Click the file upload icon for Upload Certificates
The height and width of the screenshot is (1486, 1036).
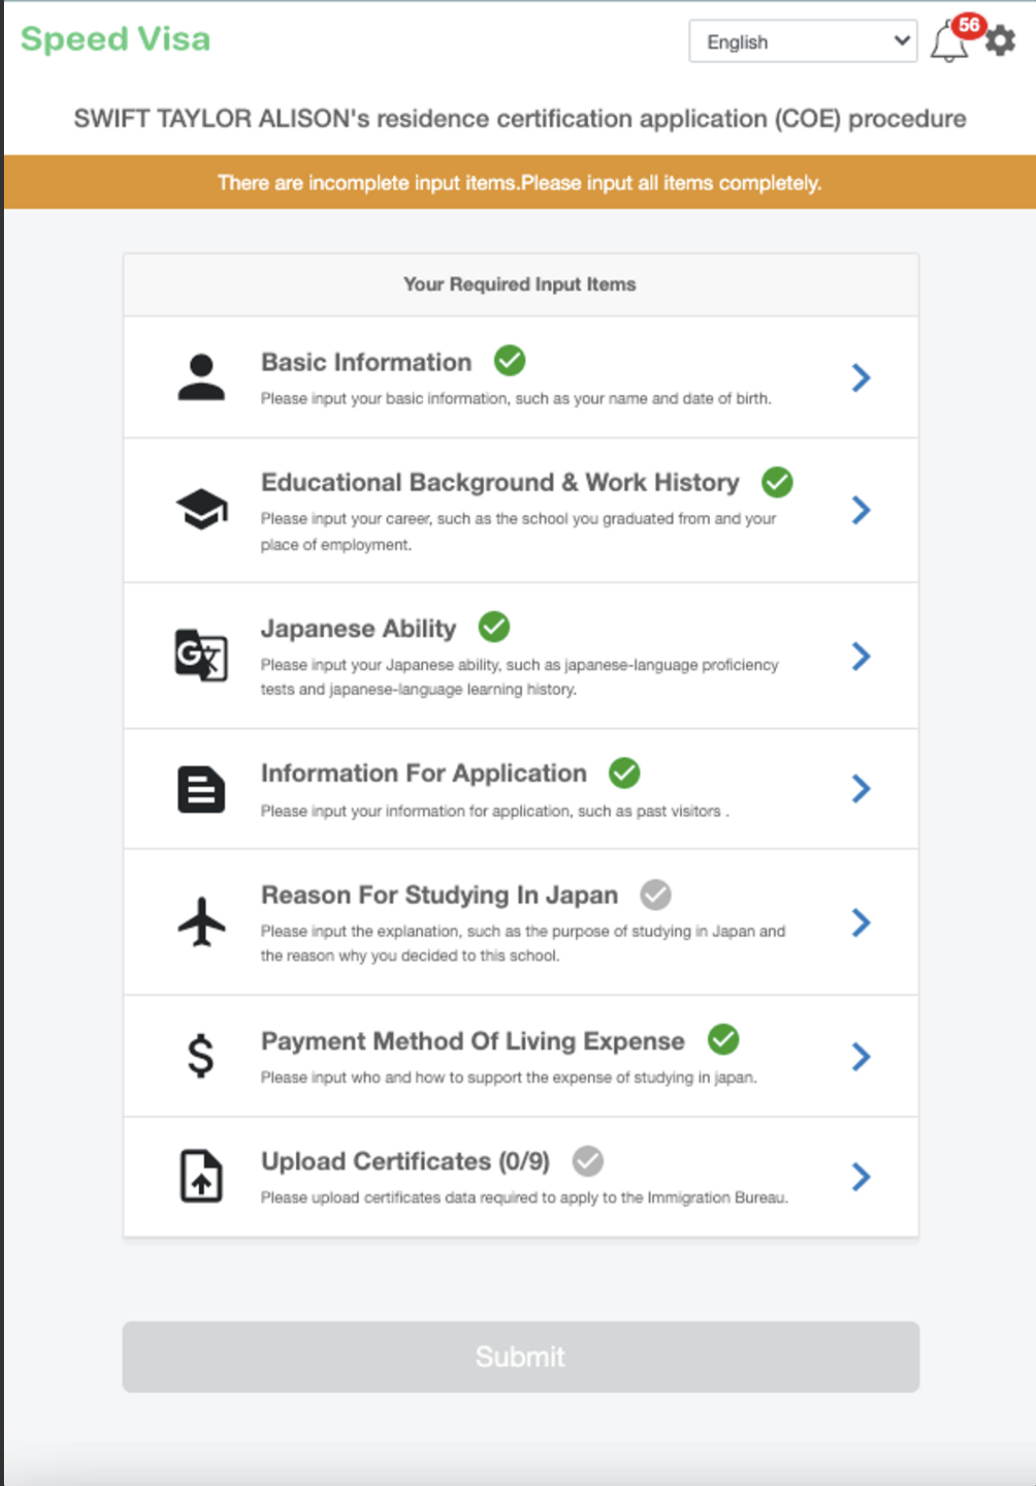point(201,1176)
